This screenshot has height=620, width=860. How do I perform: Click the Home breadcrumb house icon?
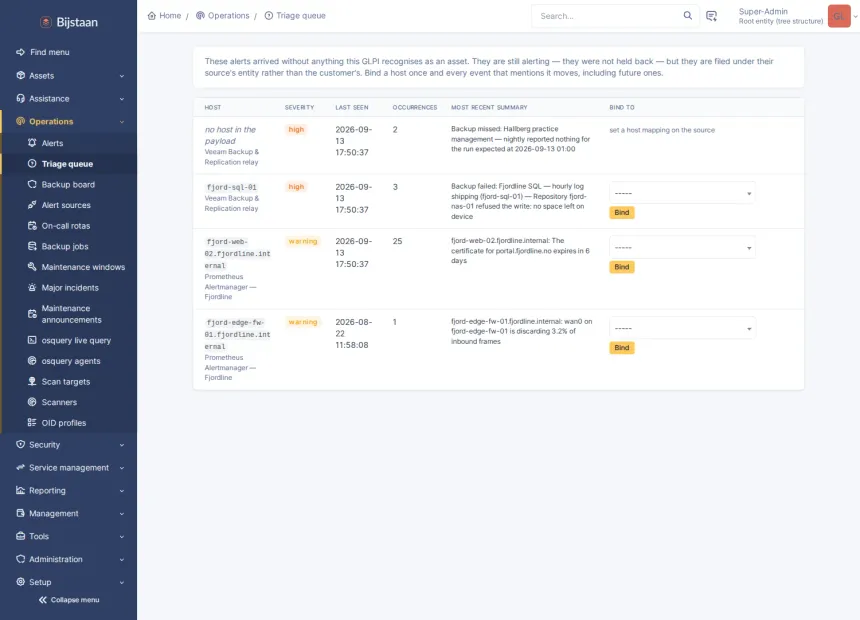coord(152,15)
